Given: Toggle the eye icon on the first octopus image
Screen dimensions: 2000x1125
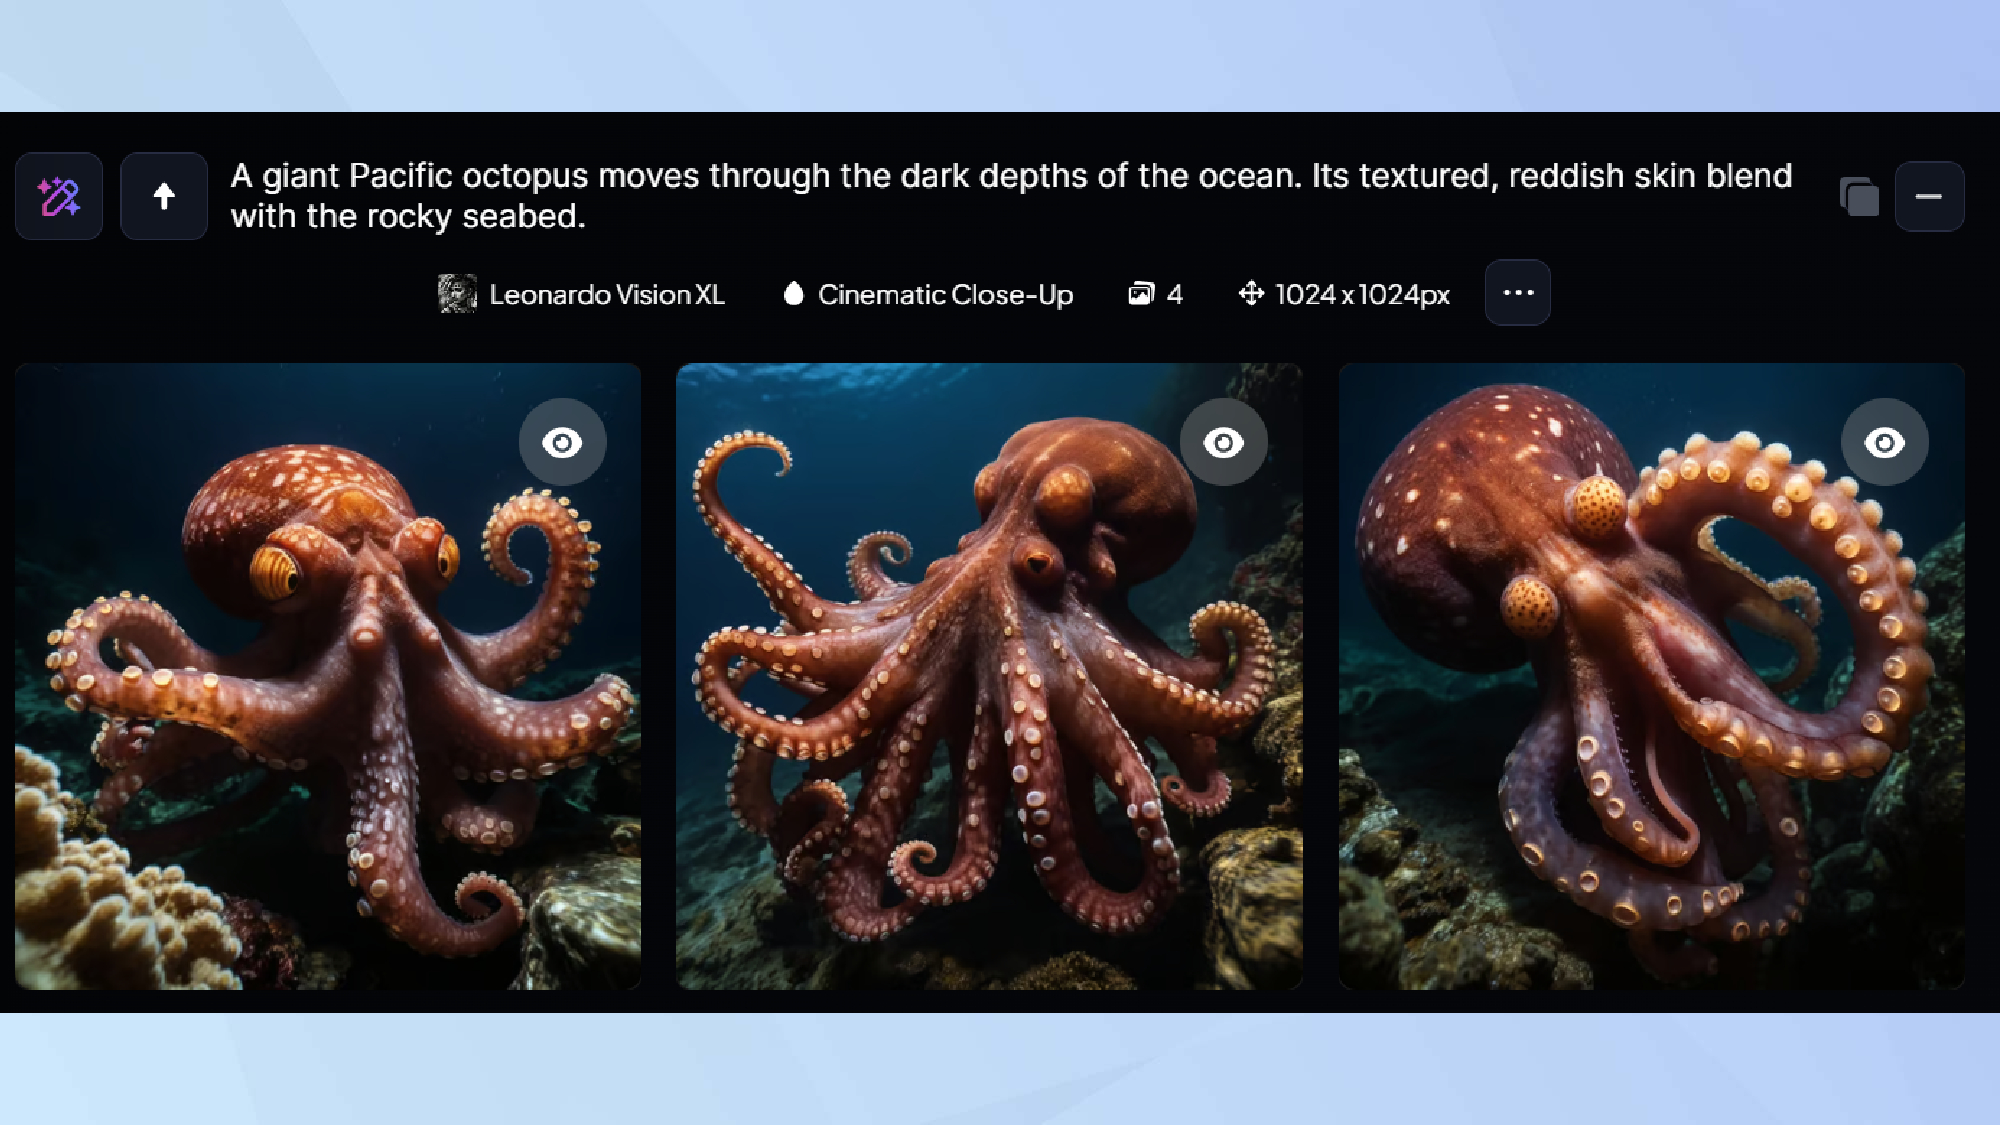Looking at the screenshot, I should (x=562, y=442).
